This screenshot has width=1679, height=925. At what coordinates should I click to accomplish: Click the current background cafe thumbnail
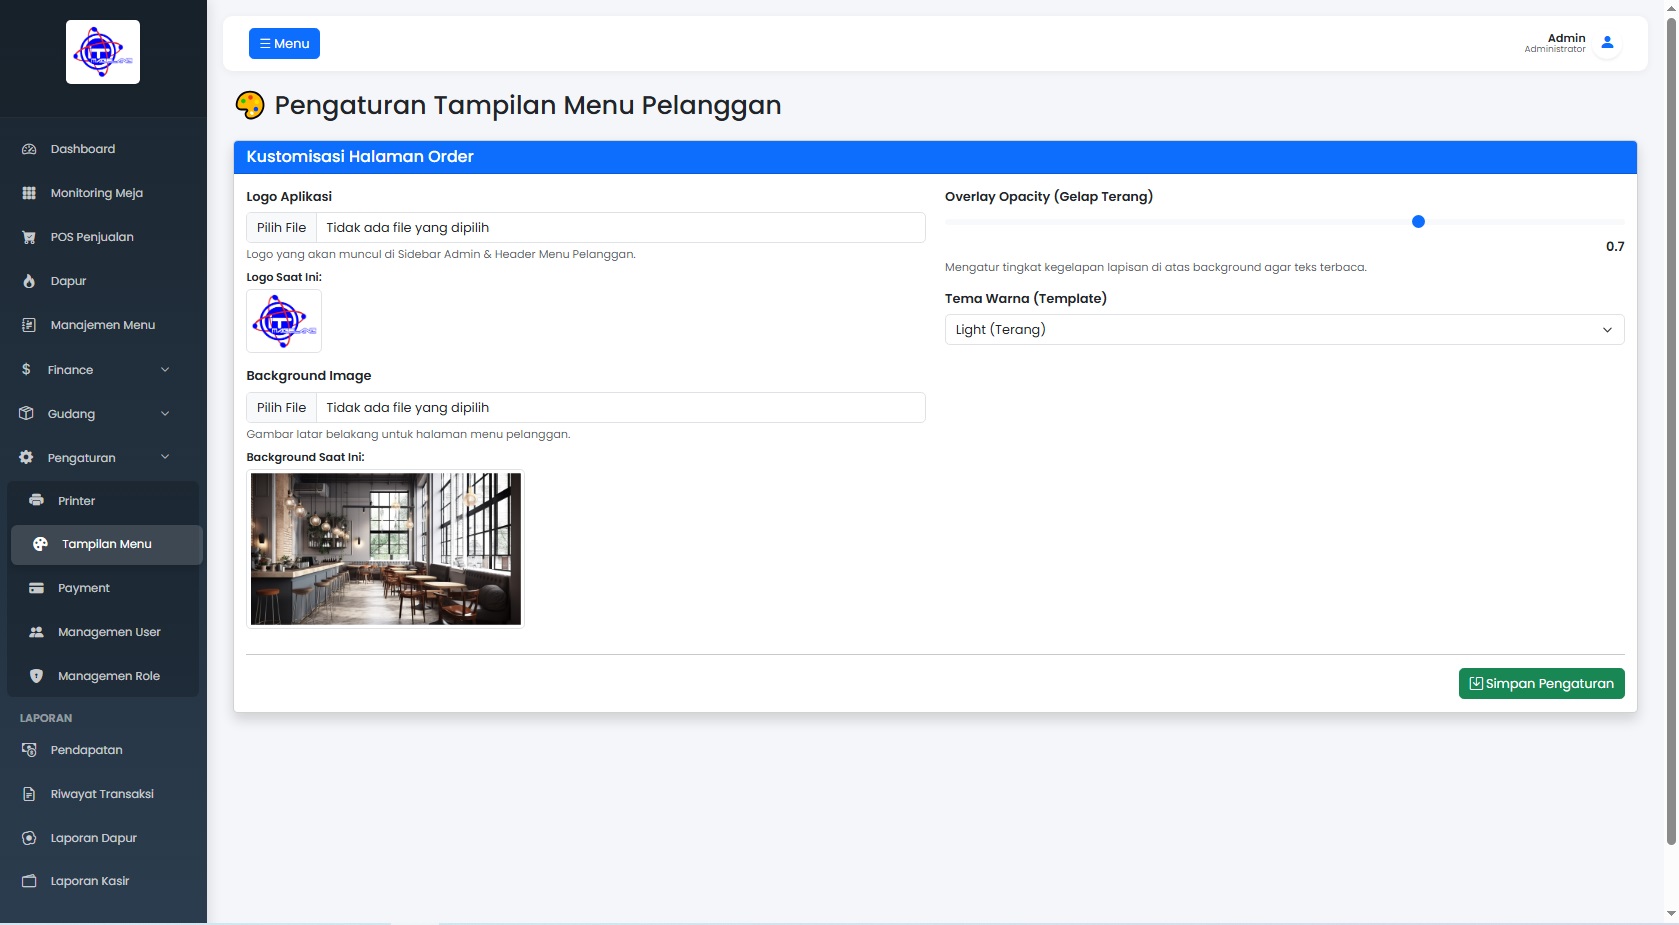(x=385, y=549)
